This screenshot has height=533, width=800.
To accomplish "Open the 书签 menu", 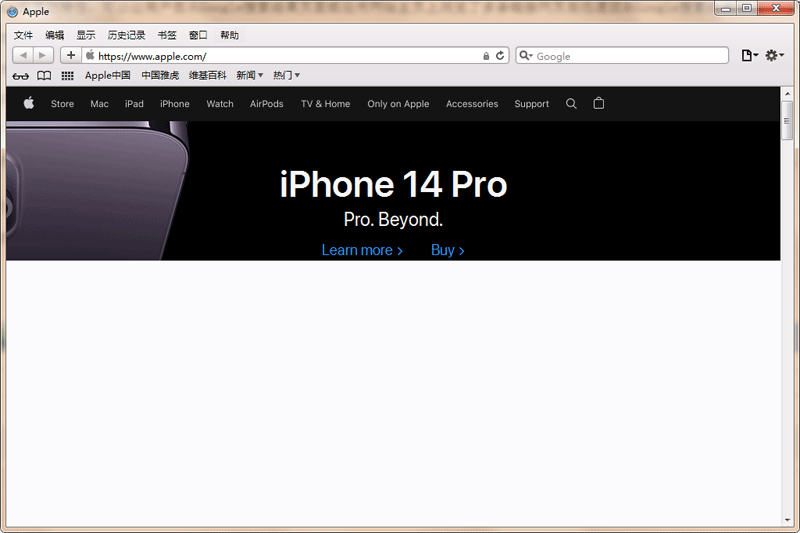I will [x=167, y=35].
